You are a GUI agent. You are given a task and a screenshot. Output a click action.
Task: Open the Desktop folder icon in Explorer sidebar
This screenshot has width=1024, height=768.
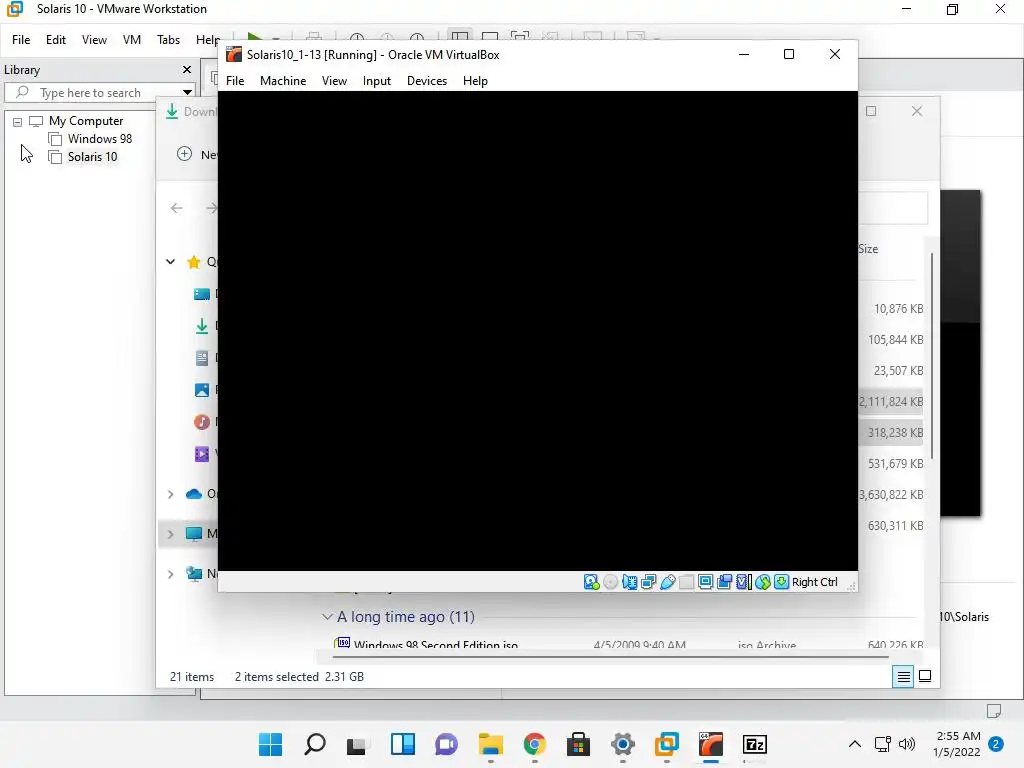click(x=202, y=294)
